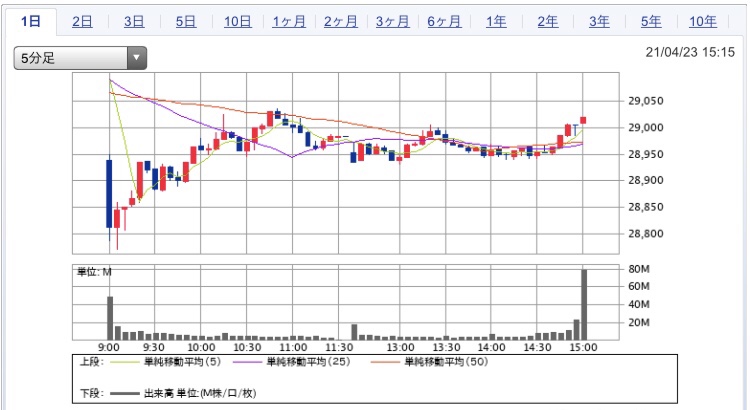Open the 1ヶ月 chart range
Image resolution: width=750 pixels, height=410 pixels.
click(x=289, y=22)
